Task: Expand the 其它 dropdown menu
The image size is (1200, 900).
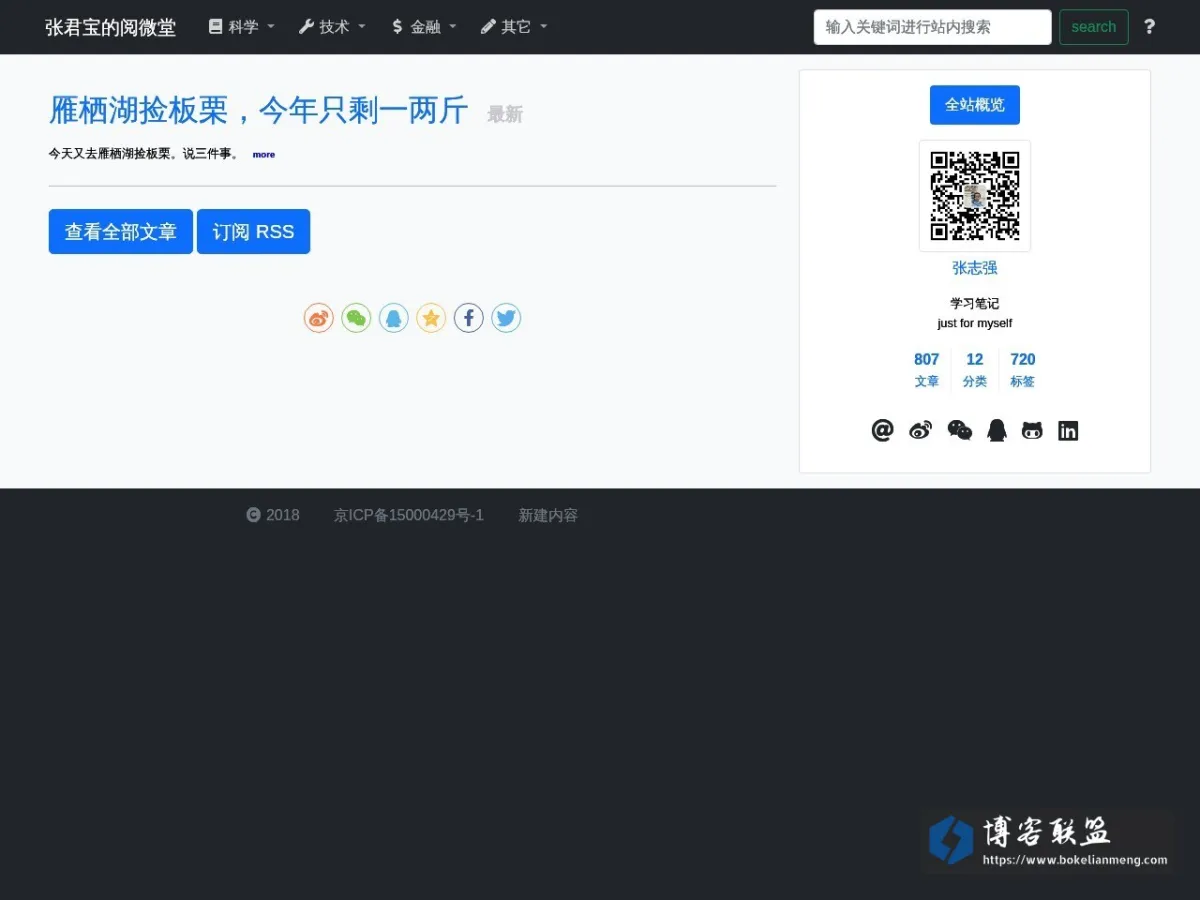Action: click(x=514, y=27)
